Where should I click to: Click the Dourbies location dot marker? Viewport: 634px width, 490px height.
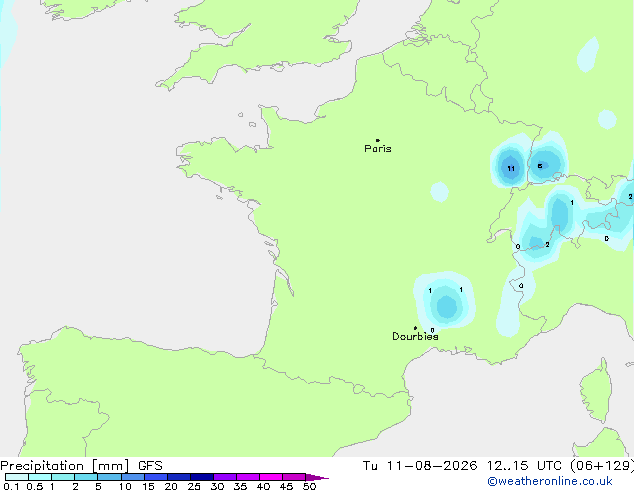[x=415, y=328]
